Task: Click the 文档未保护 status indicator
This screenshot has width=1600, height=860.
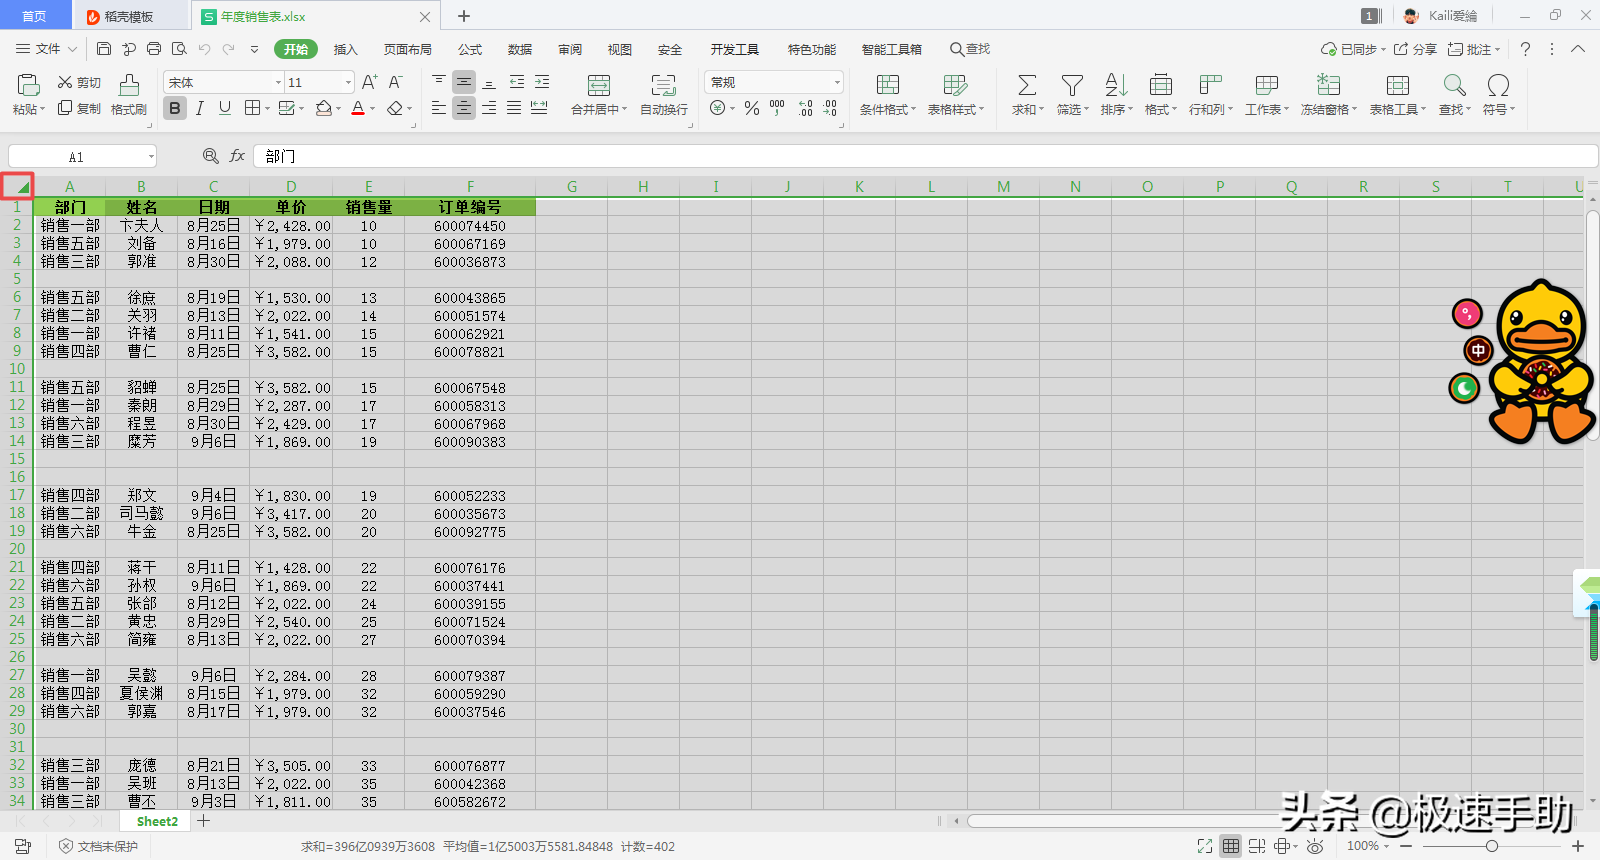Action: (x=98, y=846)
